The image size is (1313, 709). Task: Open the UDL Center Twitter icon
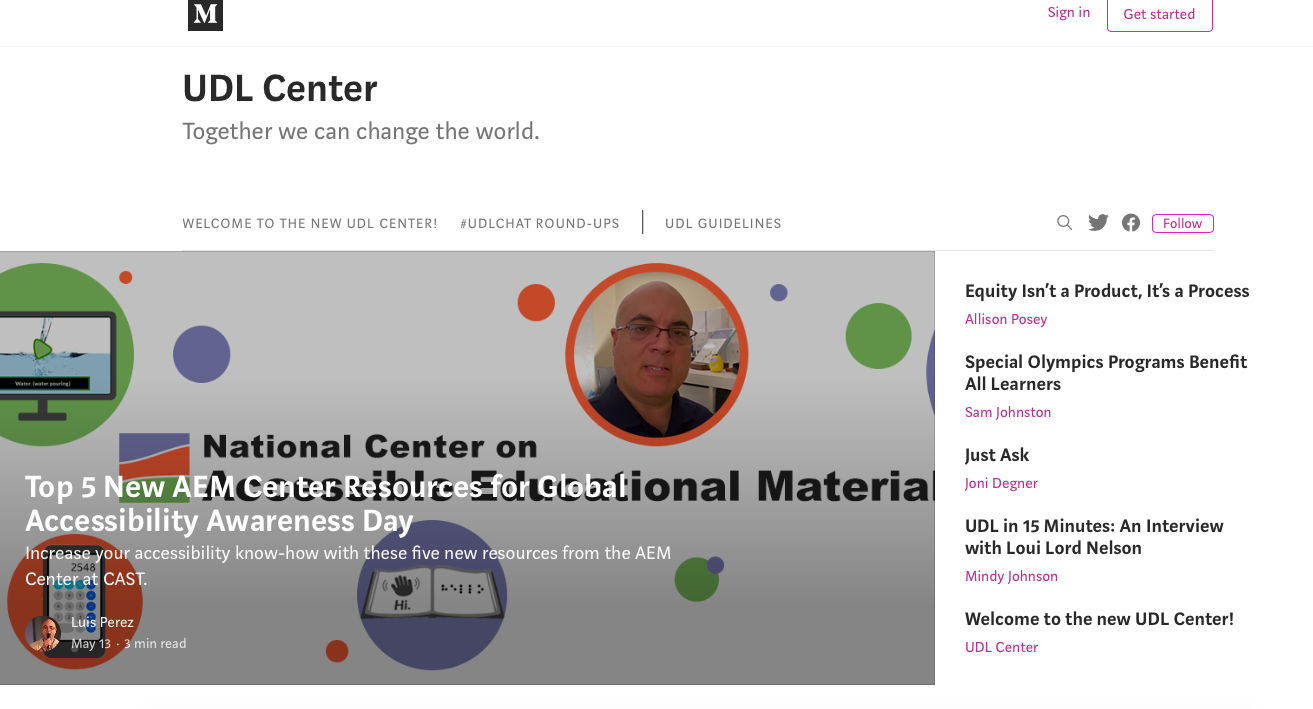tap(1098, 222)
